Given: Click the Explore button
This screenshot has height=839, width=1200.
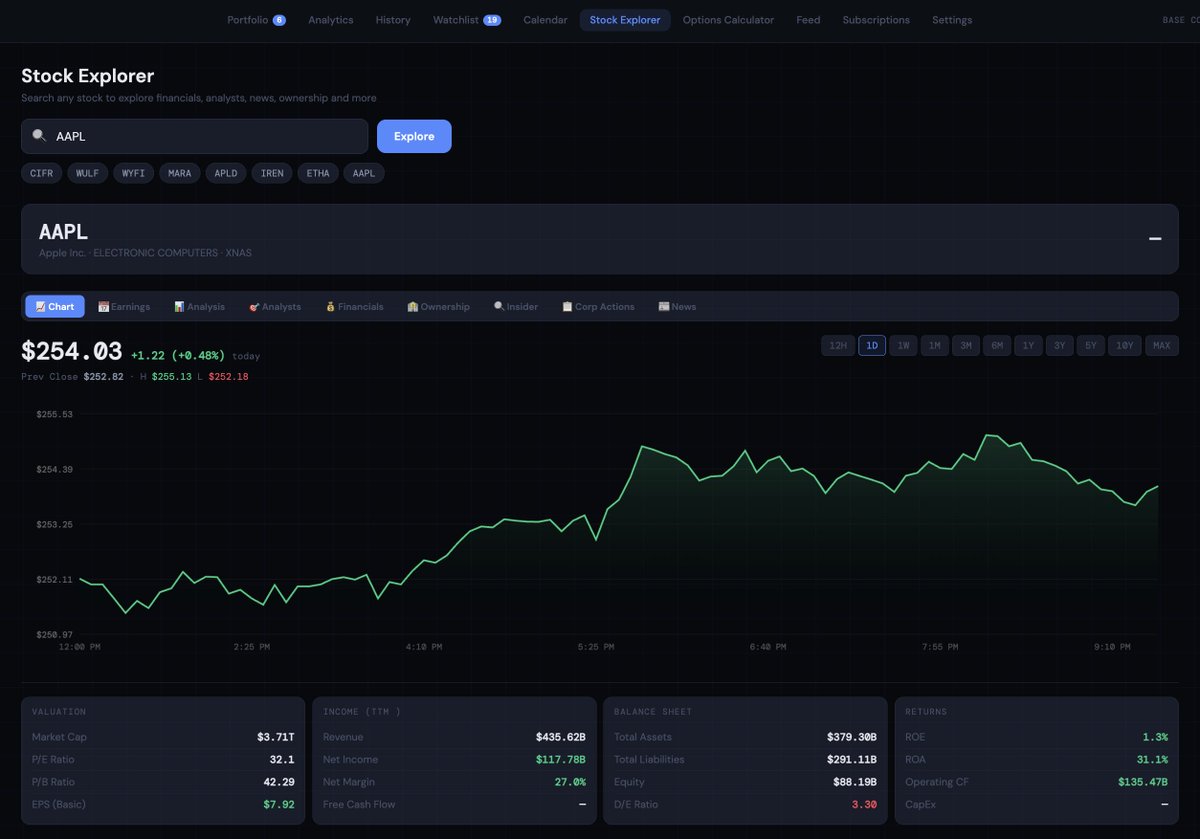Looking at the screenshot, I should pyautogui.click(x=414, y=136).
